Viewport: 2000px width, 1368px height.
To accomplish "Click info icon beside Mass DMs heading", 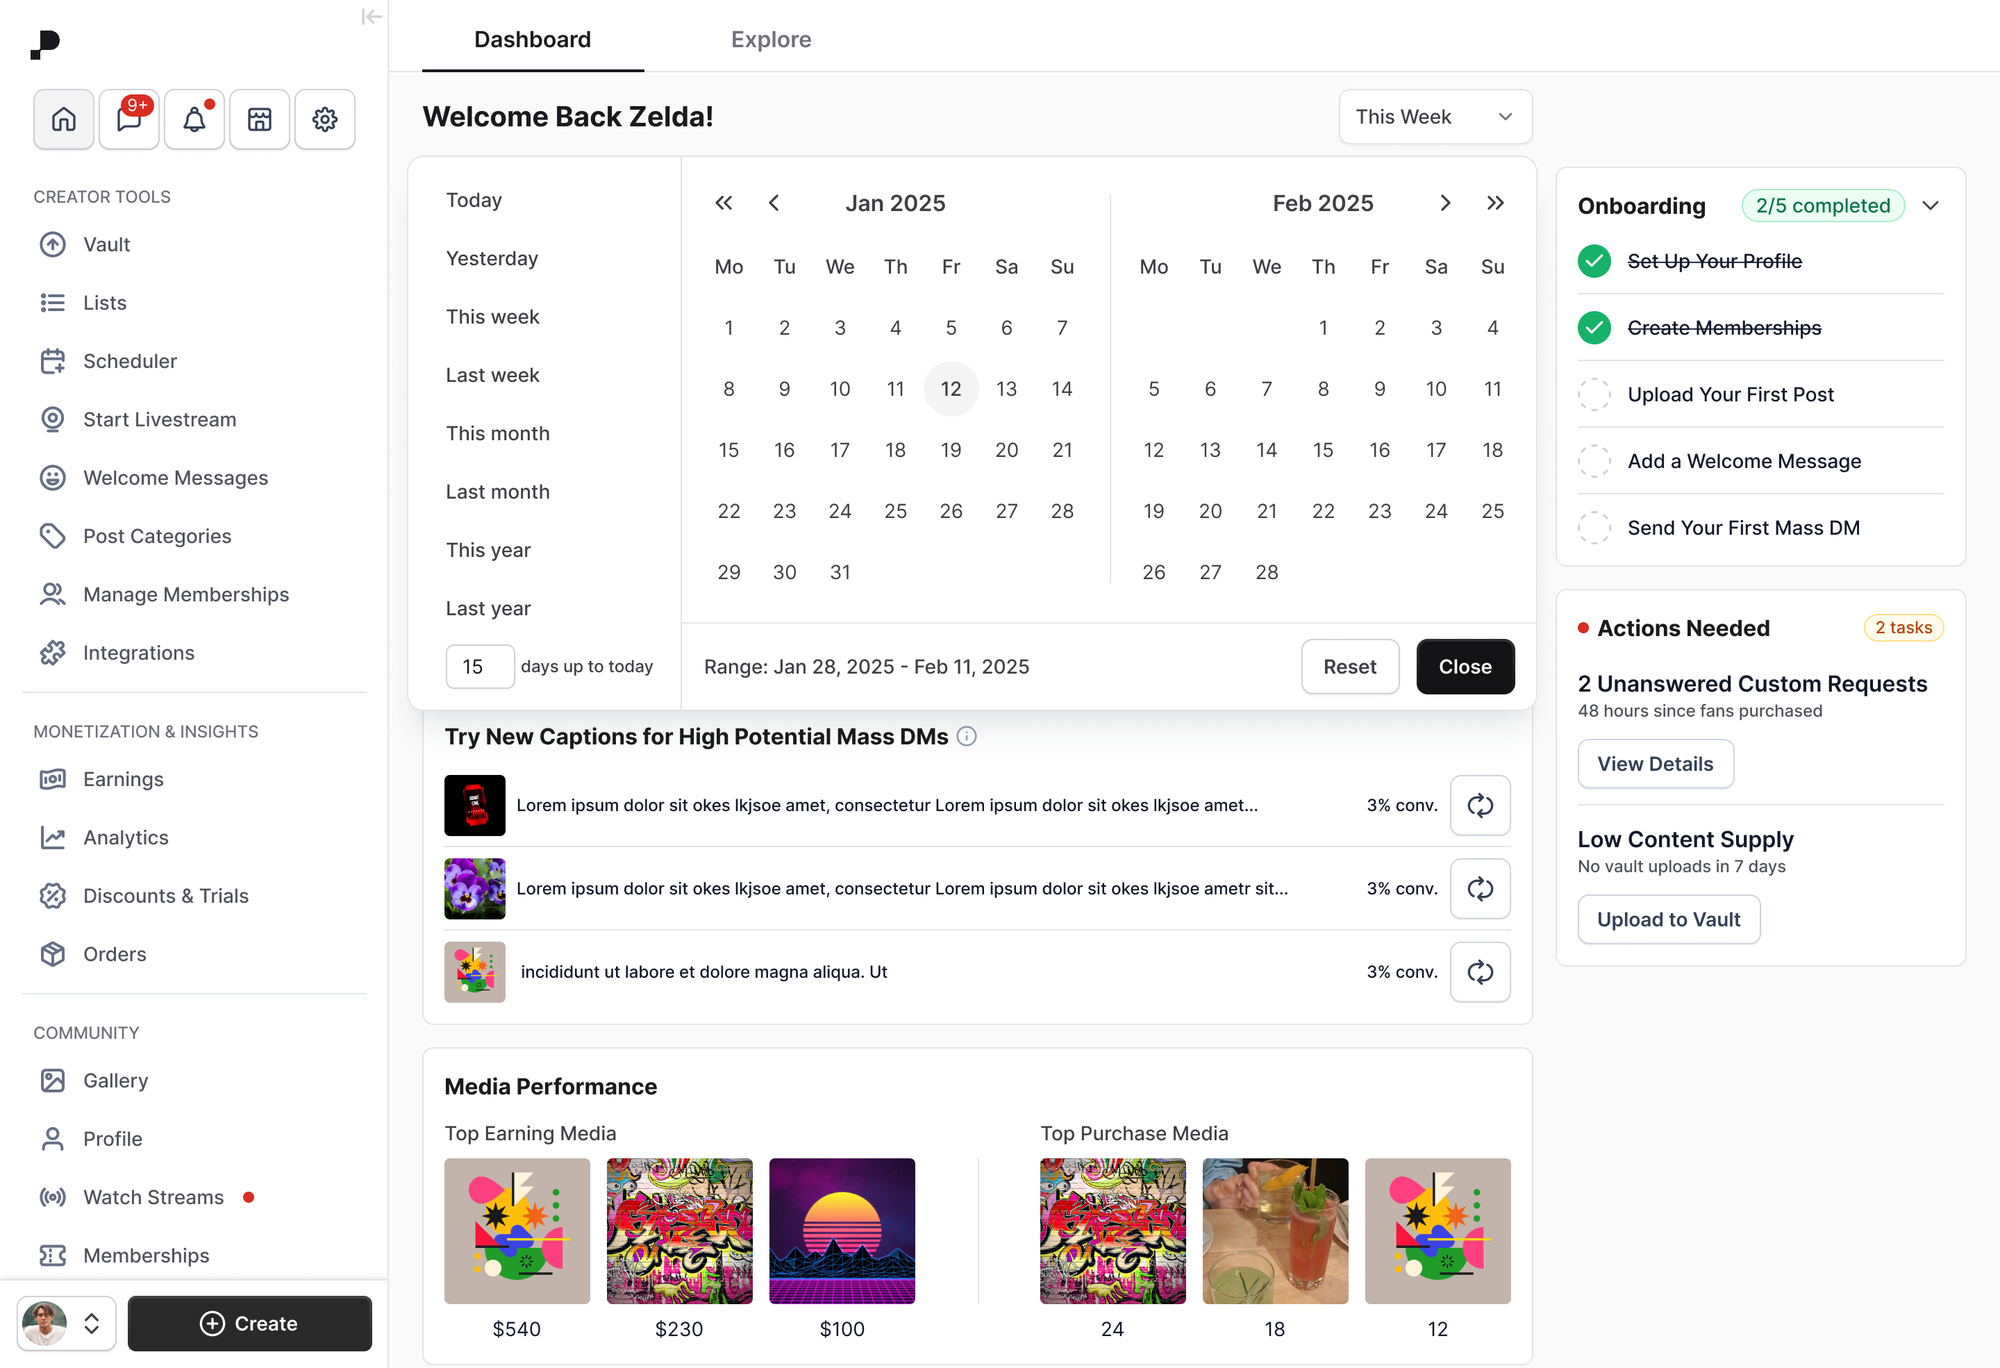I will tap(966, 736).
